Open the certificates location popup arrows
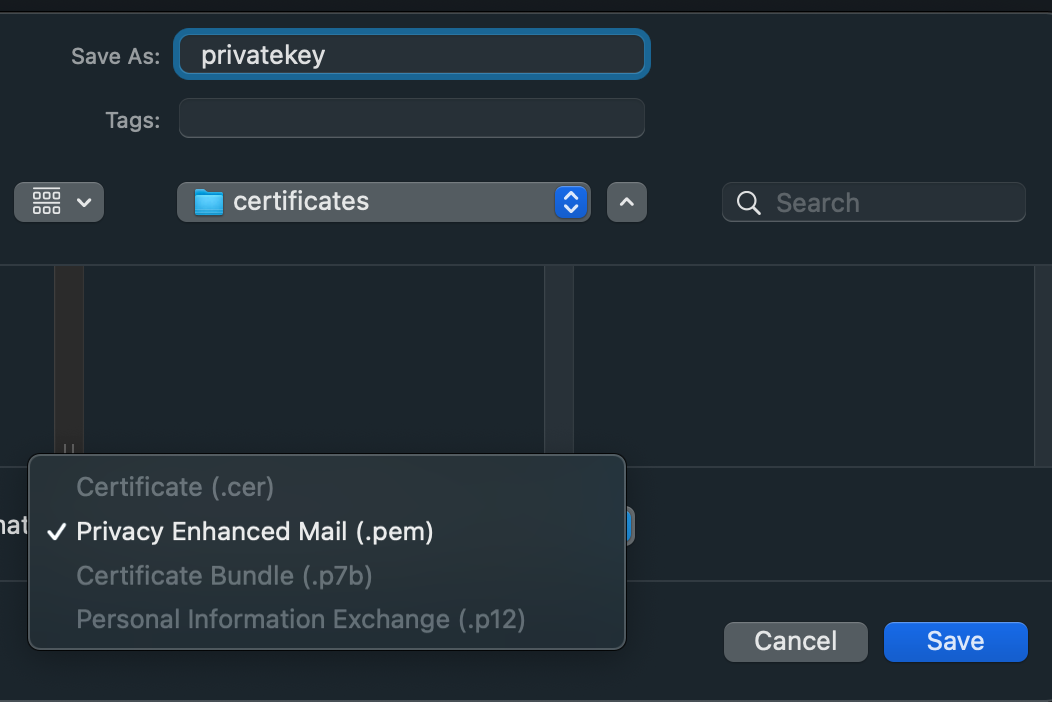This screenshot has height=702, width=1052. coord(571,202)
